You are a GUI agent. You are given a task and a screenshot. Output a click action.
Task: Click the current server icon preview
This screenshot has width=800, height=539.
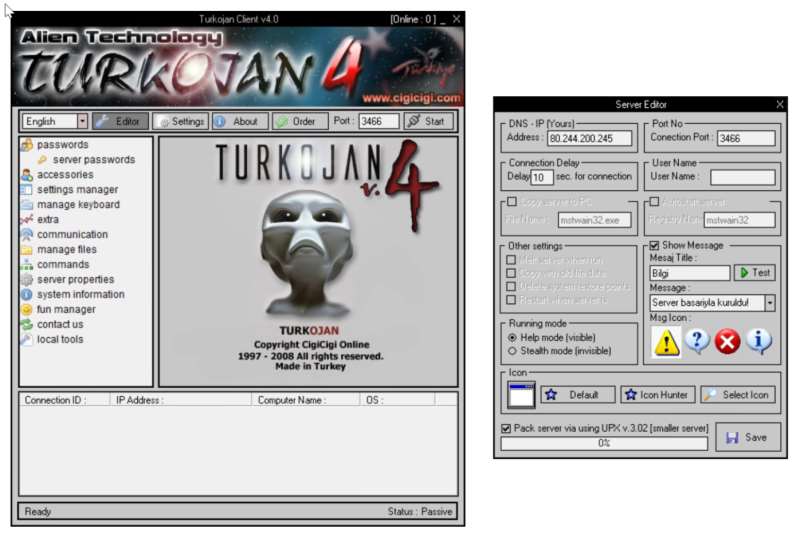tap(521, 395)
